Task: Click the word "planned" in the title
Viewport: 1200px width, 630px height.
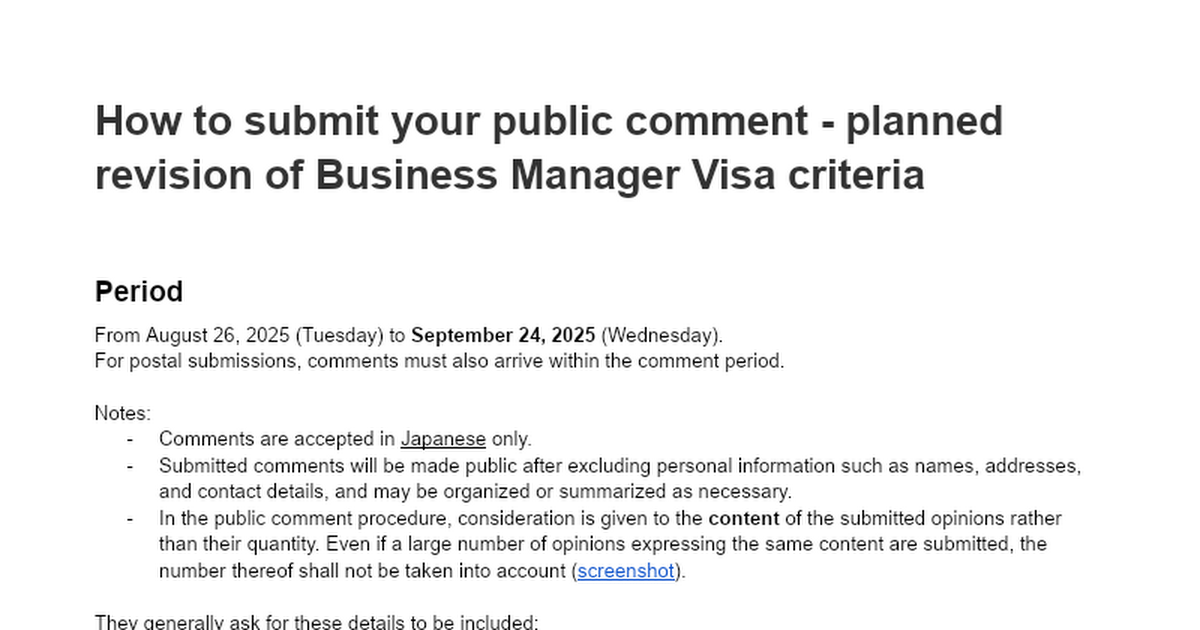Action: 924,122
